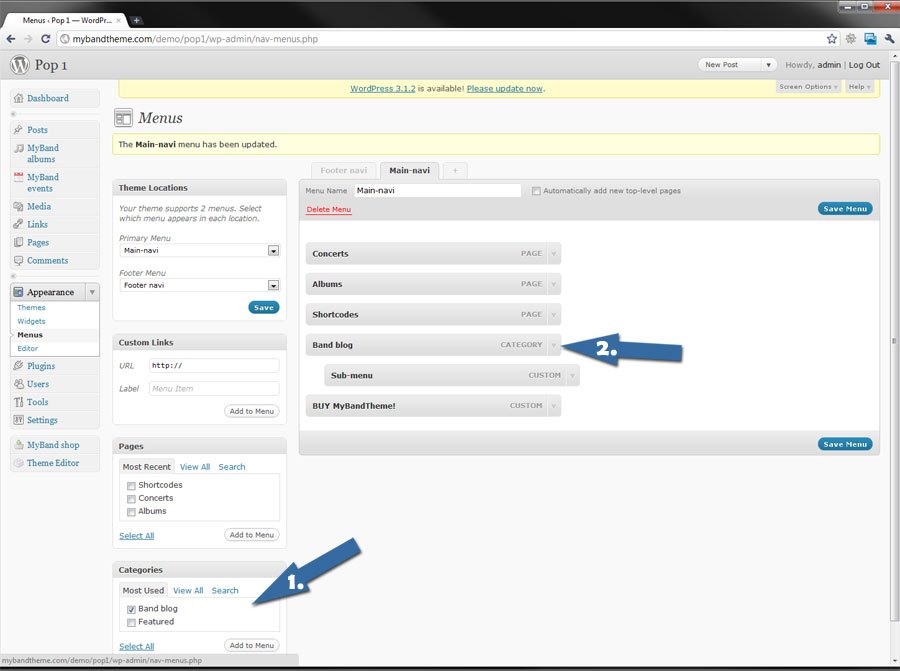
Task: Click the Custom Links URL field
Action: click(214, 366)
